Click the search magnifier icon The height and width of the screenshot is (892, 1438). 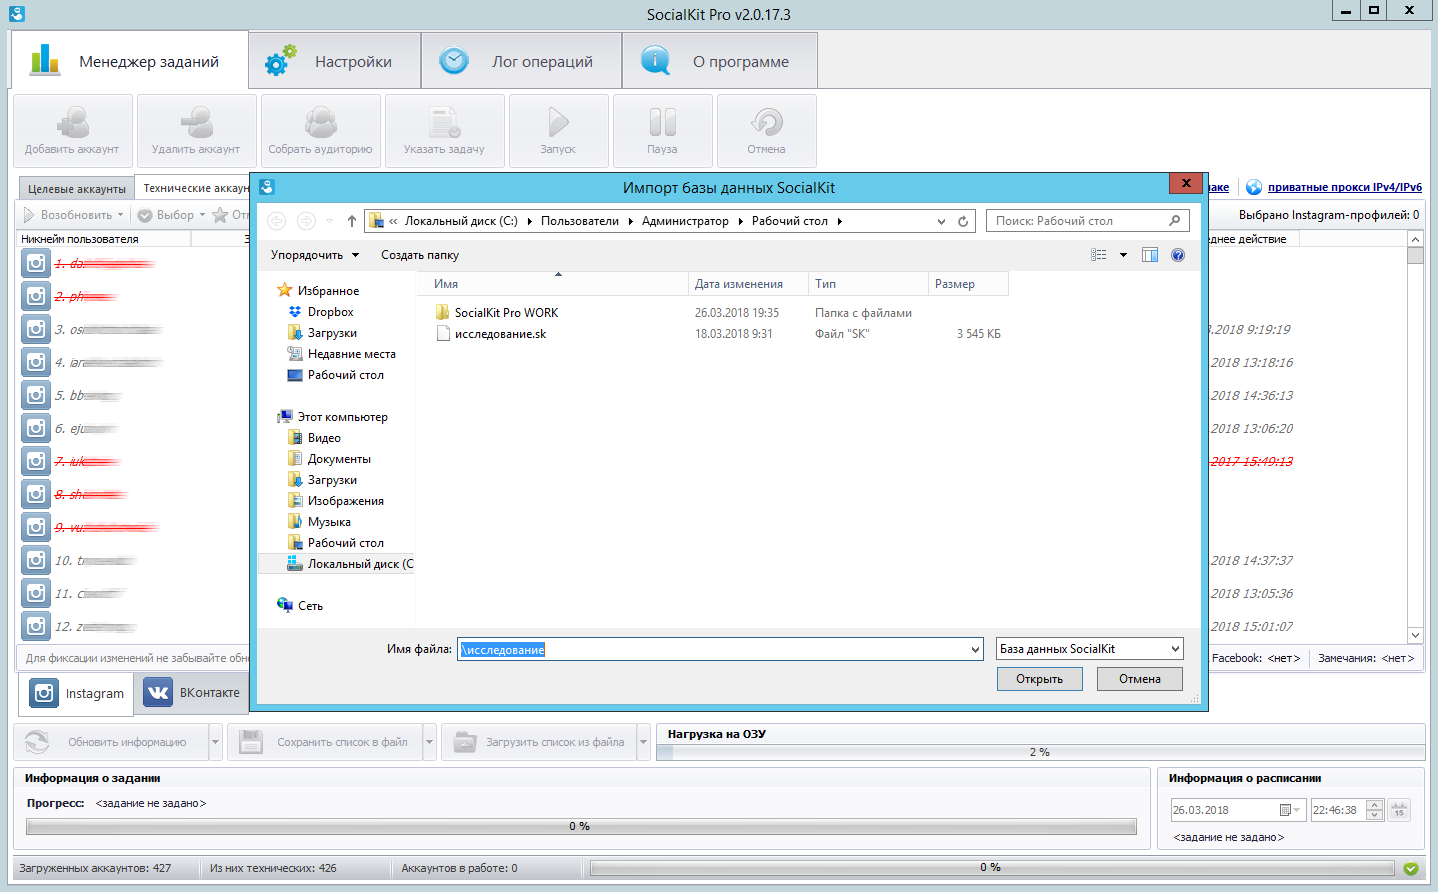click(1175, 221)
